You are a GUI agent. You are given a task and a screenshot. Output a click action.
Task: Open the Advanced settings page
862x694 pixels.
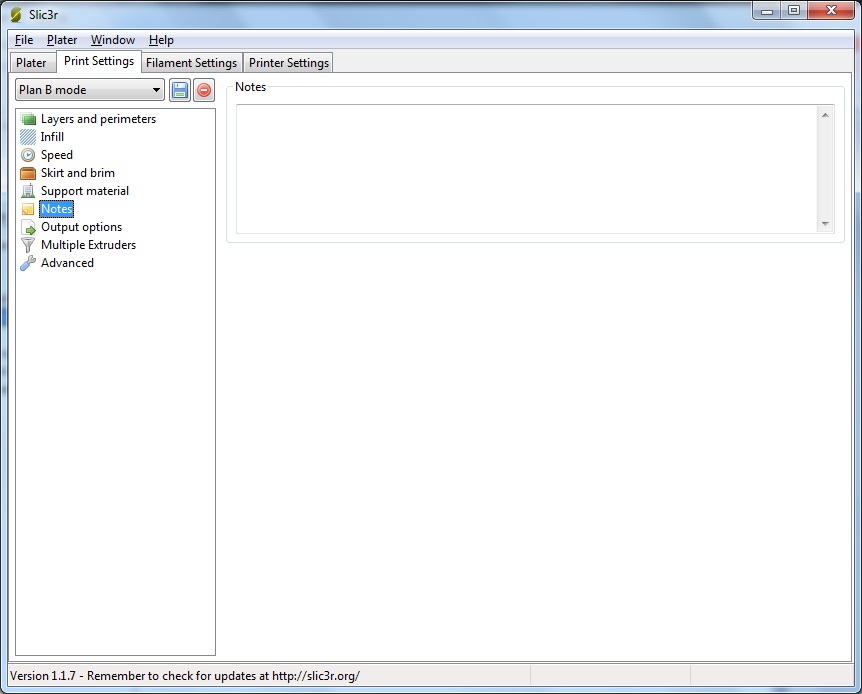coord(67,263)
